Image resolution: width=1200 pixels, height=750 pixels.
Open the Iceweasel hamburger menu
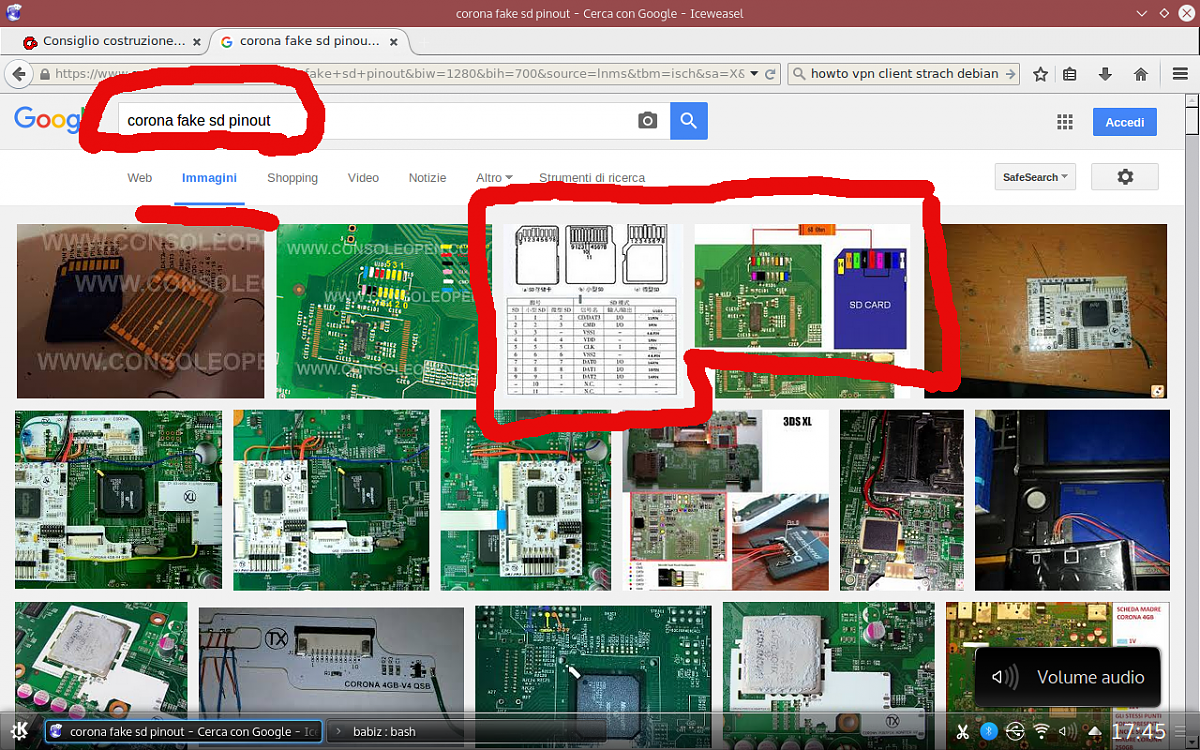[1180, 74]
